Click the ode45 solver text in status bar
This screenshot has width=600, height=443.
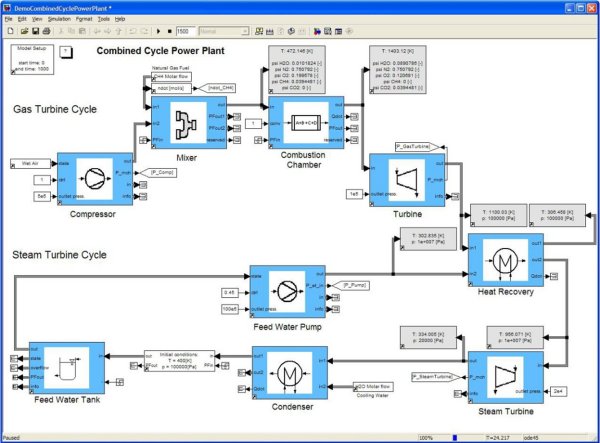[531, 438]
